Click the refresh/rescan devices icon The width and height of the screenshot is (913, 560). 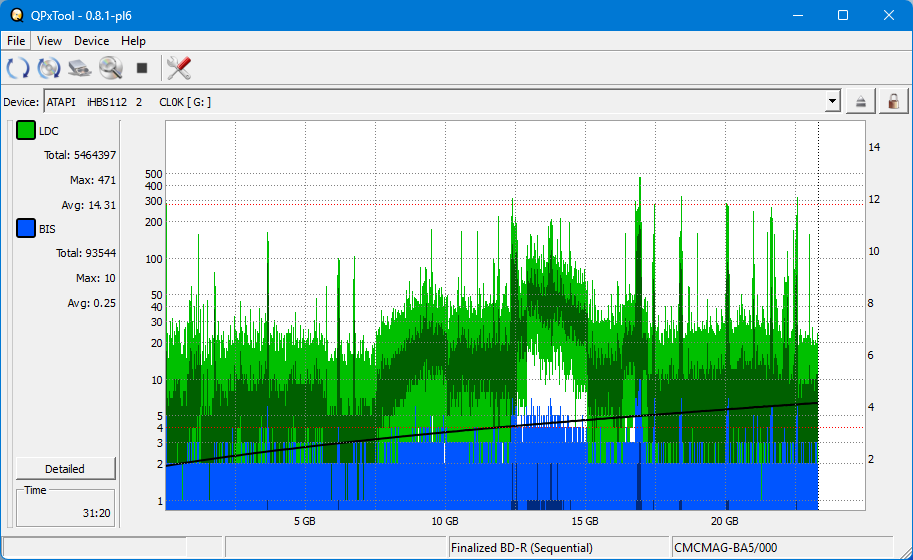click(18, 68)
